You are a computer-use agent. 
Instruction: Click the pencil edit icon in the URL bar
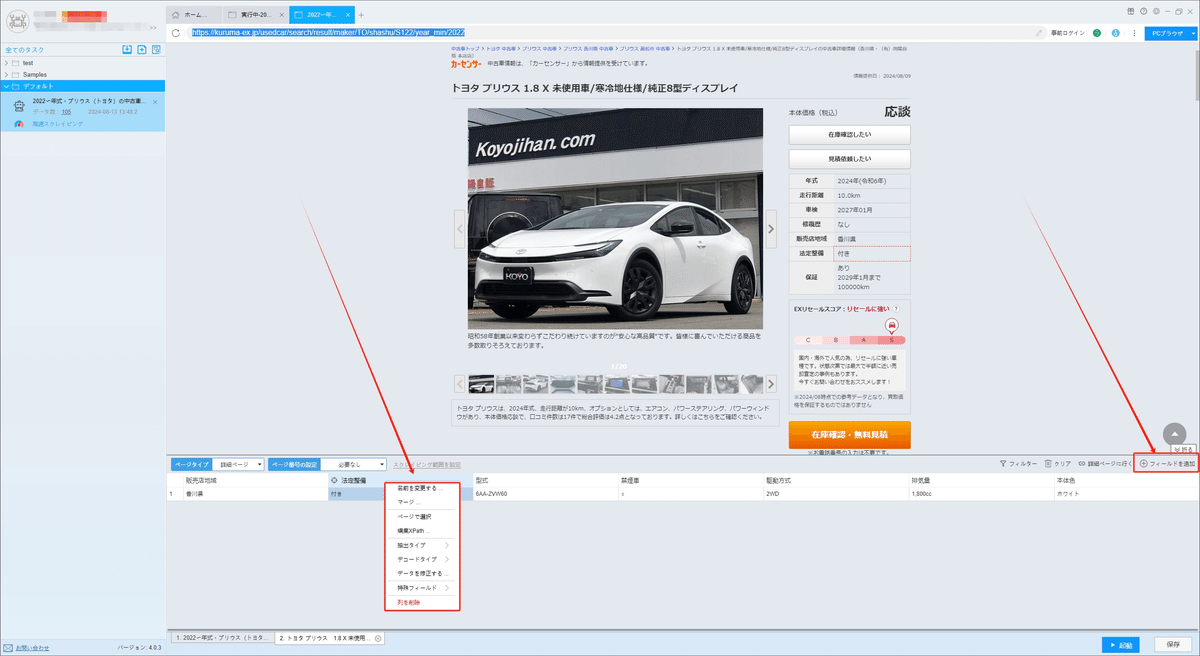click(x=1040, y=33)
